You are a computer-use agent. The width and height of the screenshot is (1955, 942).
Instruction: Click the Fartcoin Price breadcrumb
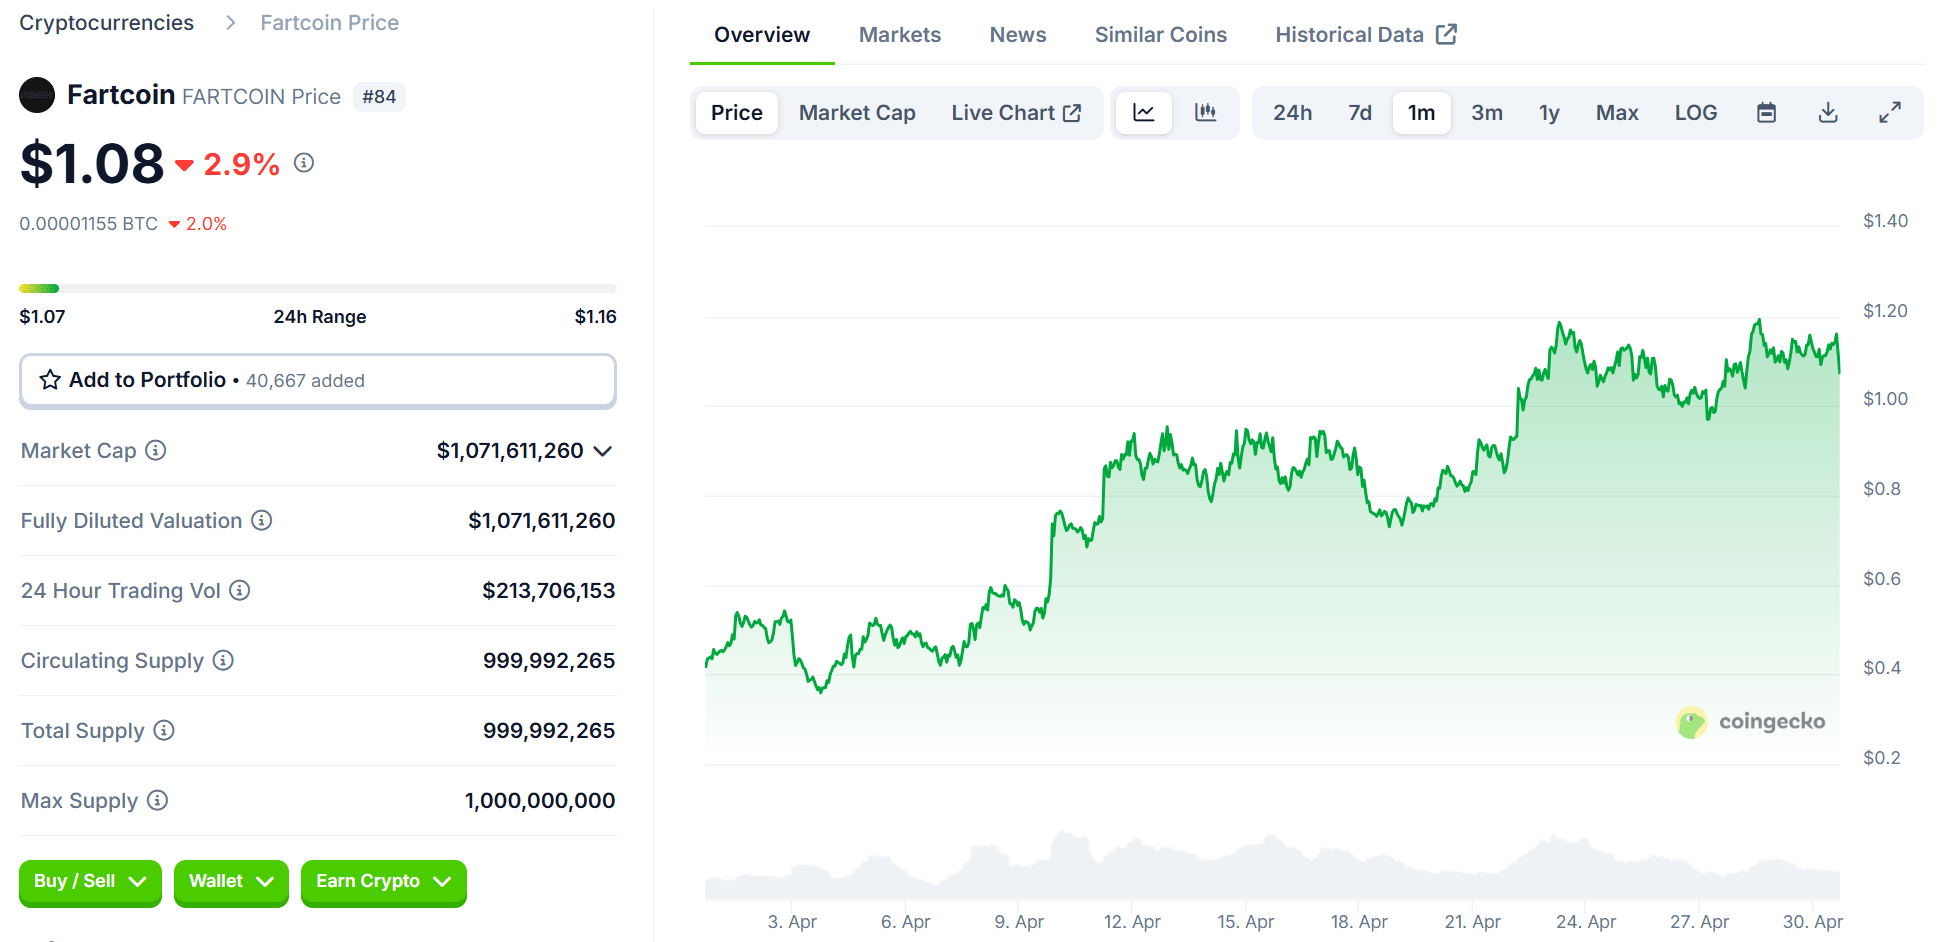[x=329, y=22]
